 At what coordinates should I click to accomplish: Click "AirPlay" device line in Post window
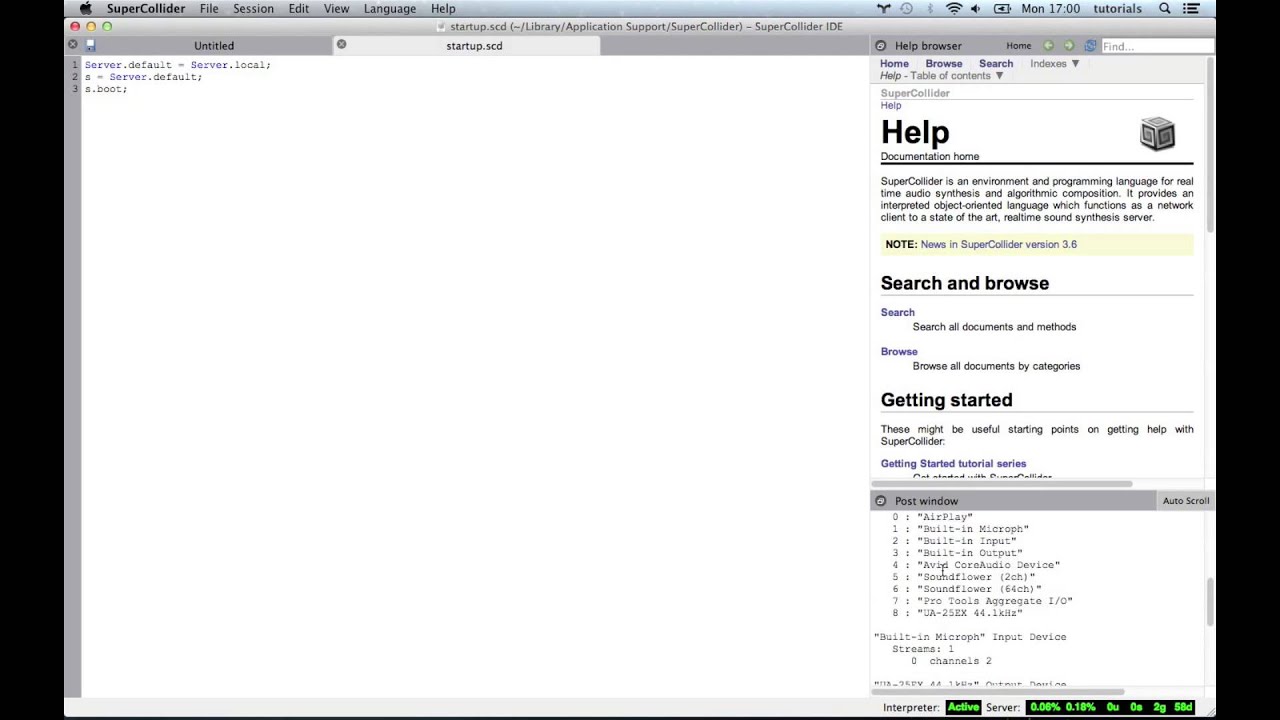pos(945,517)
